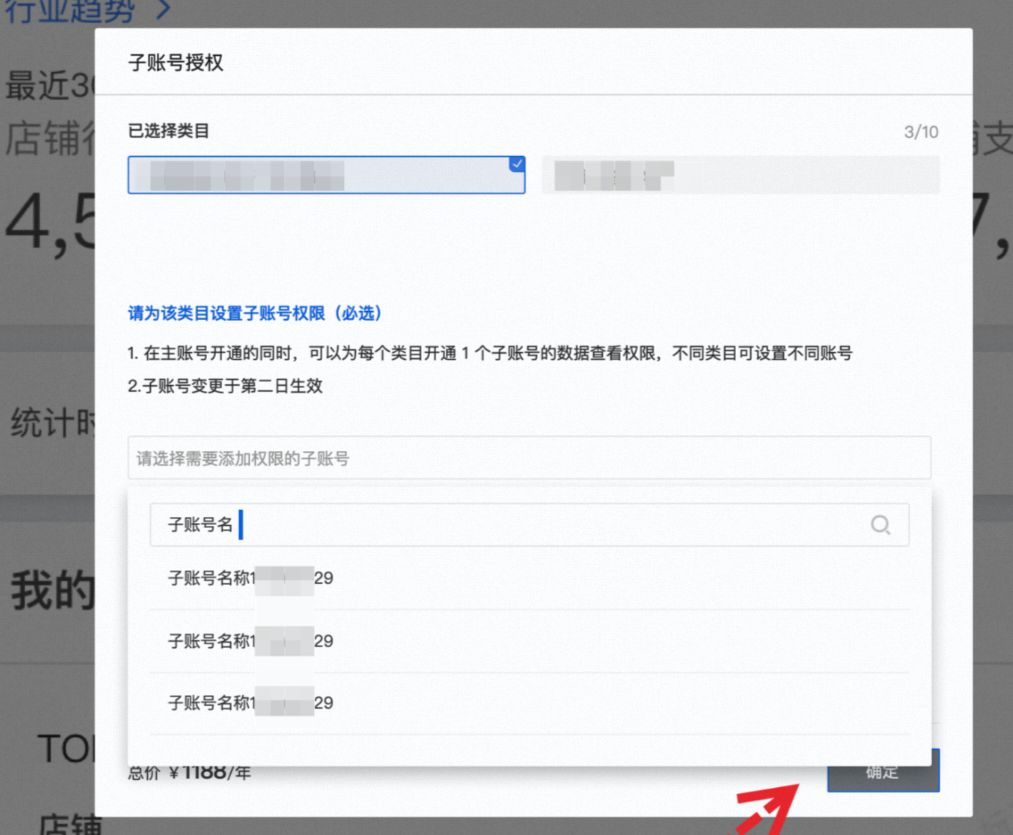Screen dimensions: 1013x835
Task: Toggle the checked first selected category card
Action: pyautogui.click(x=326, y=174)
